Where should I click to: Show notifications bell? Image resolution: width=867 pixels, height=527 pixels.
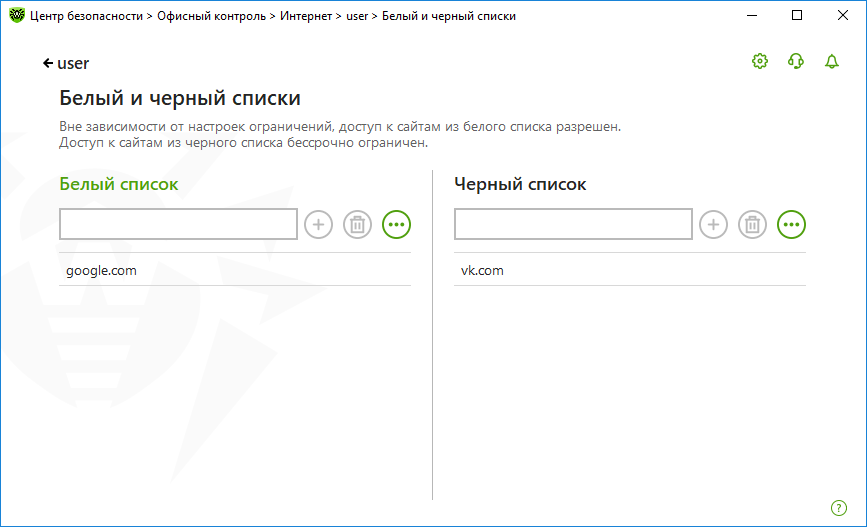tap(832, 61)
